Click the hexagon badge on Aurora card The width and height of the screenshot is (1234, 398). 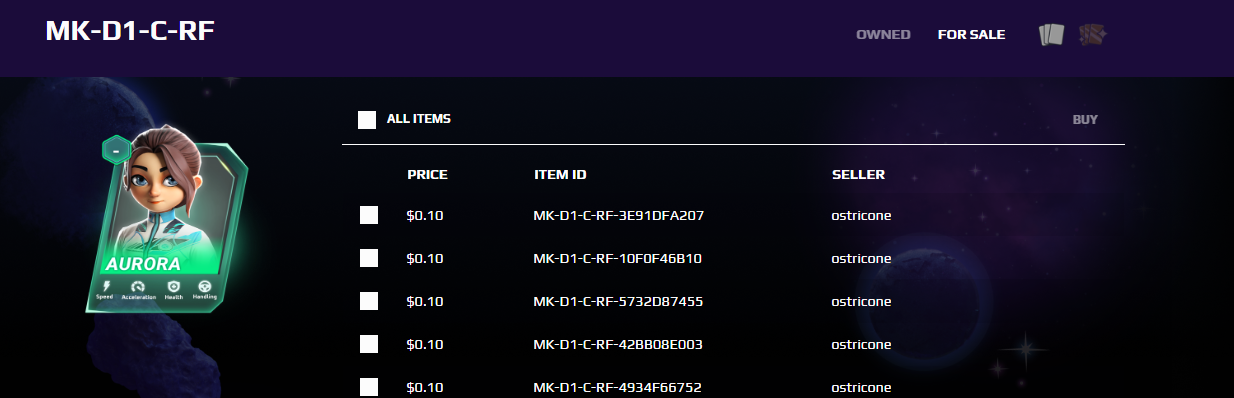pyautogui.click(x=117, y=150)
